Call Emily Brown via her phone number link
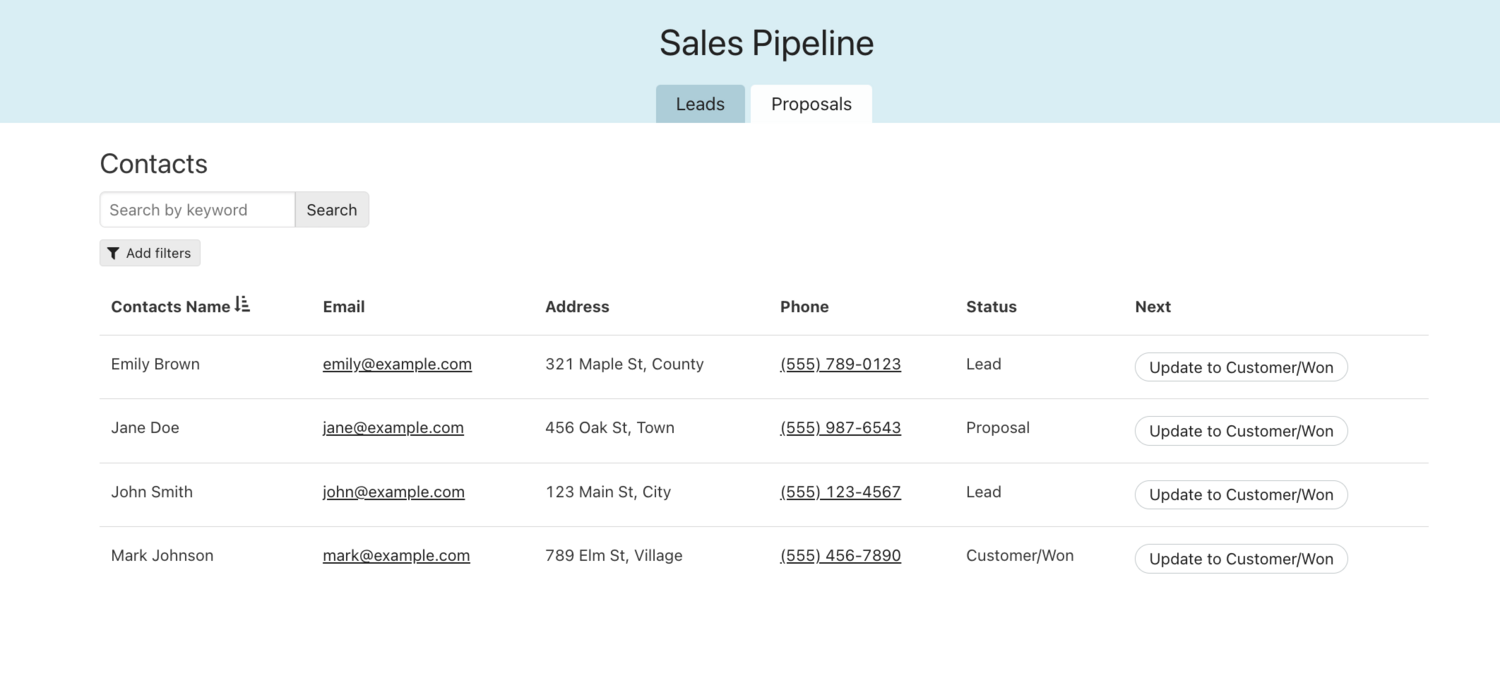 (x=840, y=364)
